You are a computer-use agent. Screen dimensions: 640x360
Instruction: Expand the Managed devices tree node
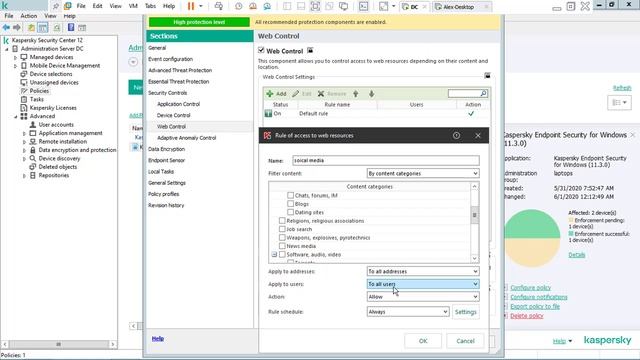pos(16,58)
